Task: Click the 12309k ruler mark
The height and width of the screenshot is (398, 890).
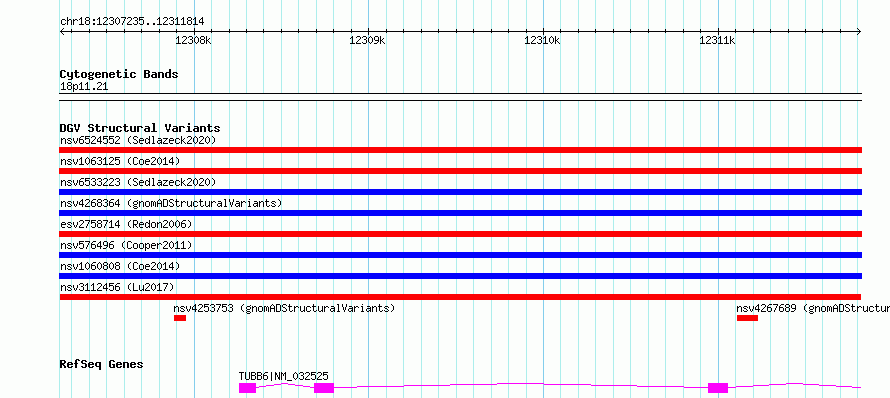Action: tap(368, 40)
